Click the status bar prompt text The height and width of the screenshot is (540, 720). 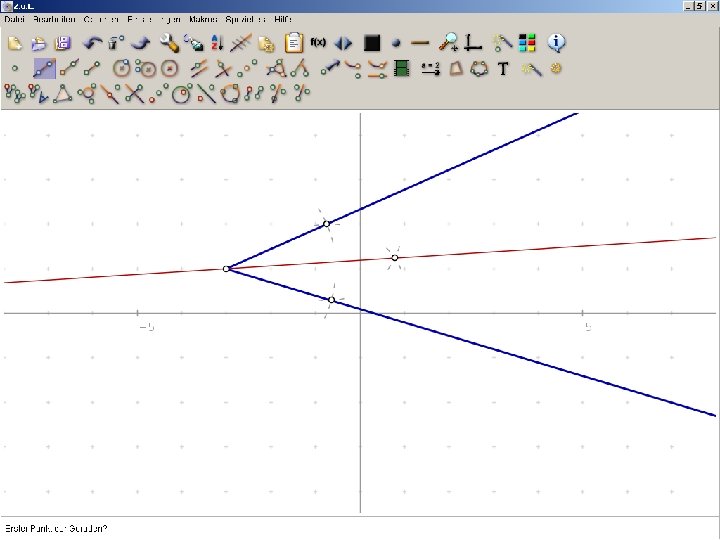point(56,529)
